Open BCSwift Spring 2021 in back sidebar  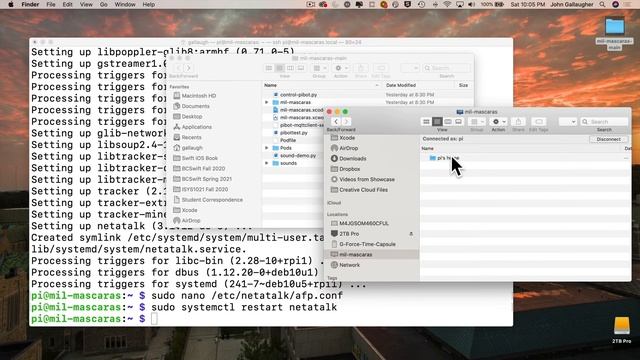click(206, 179)
